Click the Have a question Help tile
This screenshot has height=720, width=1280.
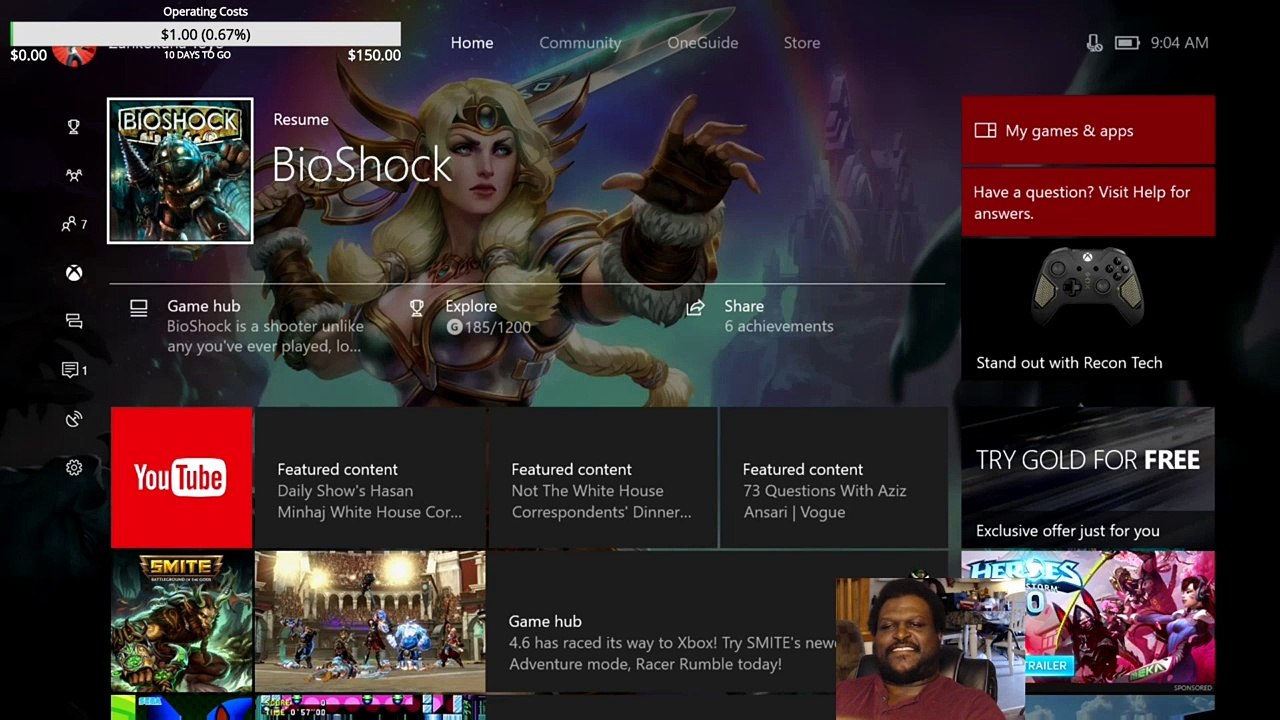point(1088,202)
